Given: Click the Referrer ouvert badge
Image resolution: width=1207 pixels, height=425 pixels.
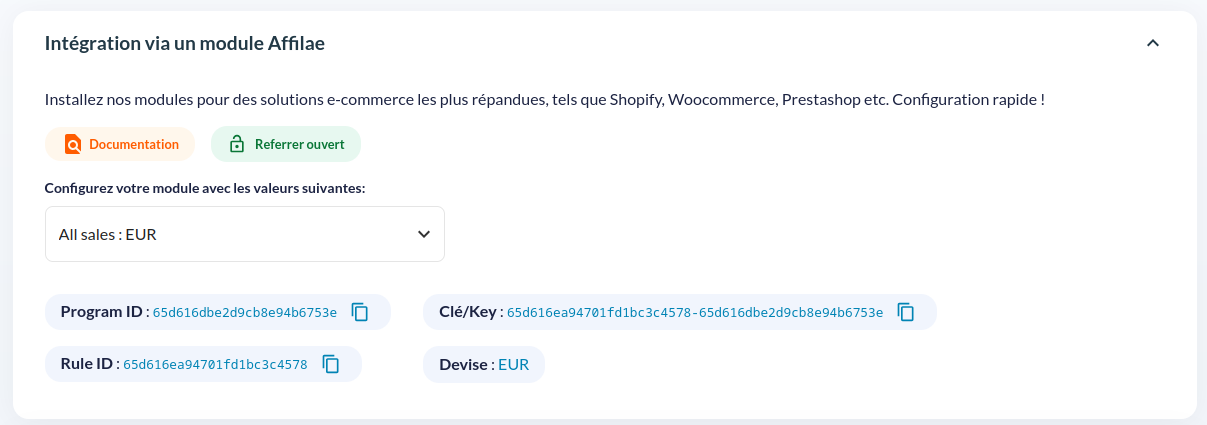Looking at the screenshot, I should [x=286, y=144].
